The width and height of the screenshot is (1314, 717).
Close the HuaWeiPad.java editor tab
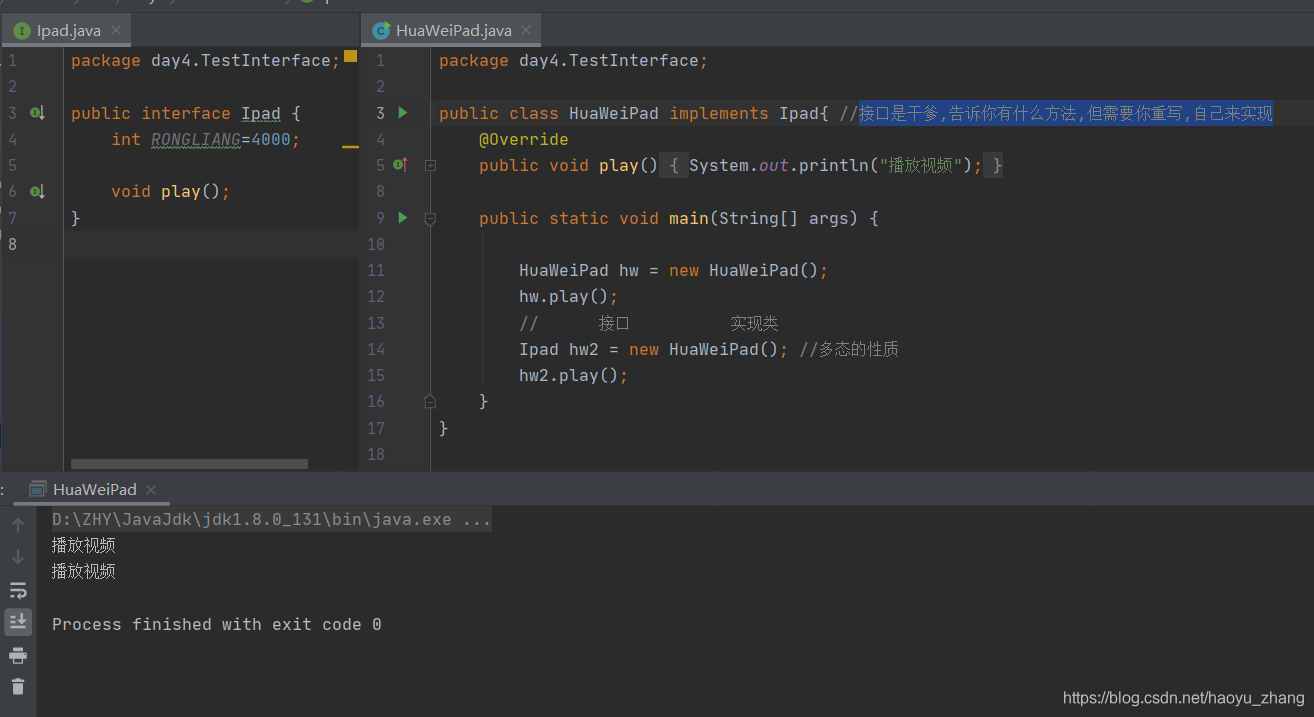(x=527, y=31)
